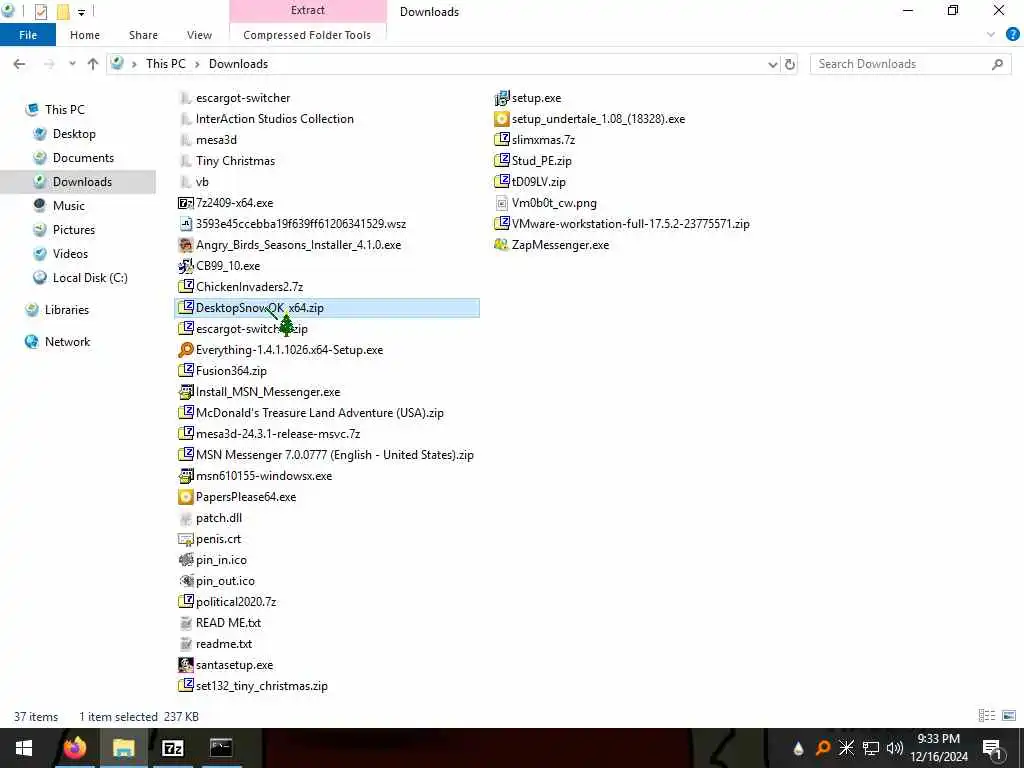Viewport: 1024px width, 768px height.
Task: Select Everything-1.4.1.1026.x64-Setup.exe icon
Action: coord(185,350)
